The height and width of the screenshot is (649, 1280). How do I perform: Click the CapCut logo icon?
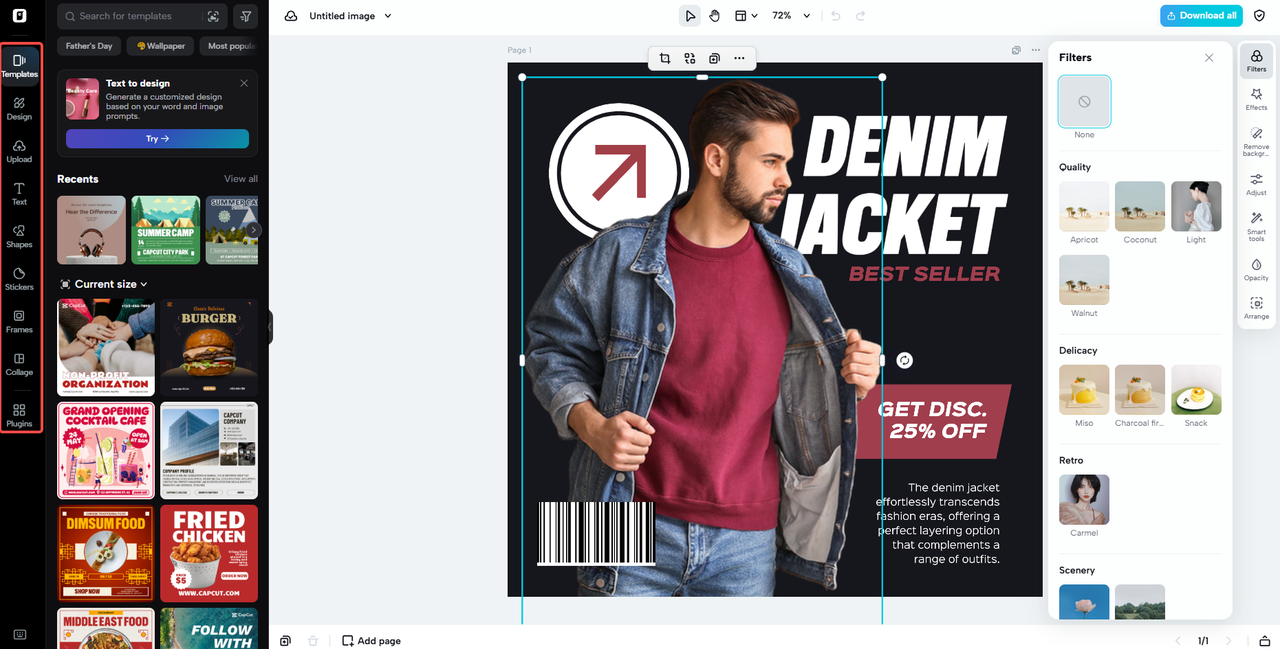pos(19,16)
